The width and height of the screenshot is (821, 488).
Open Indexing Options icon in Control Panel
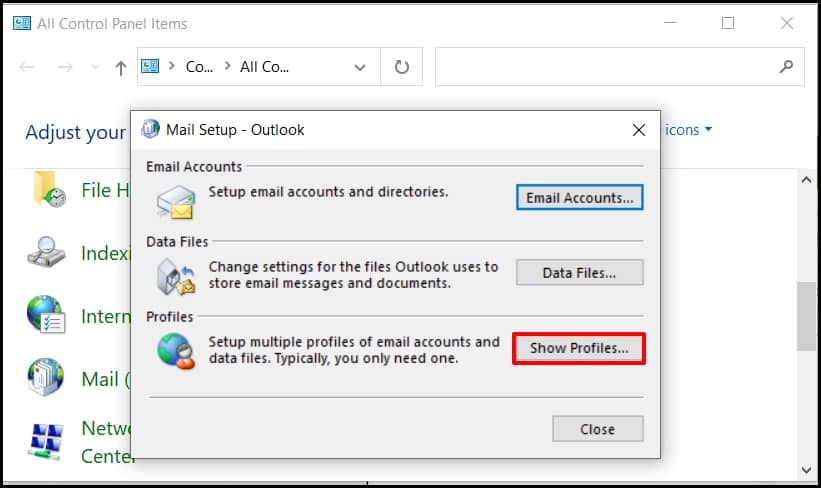click(47, 252)
